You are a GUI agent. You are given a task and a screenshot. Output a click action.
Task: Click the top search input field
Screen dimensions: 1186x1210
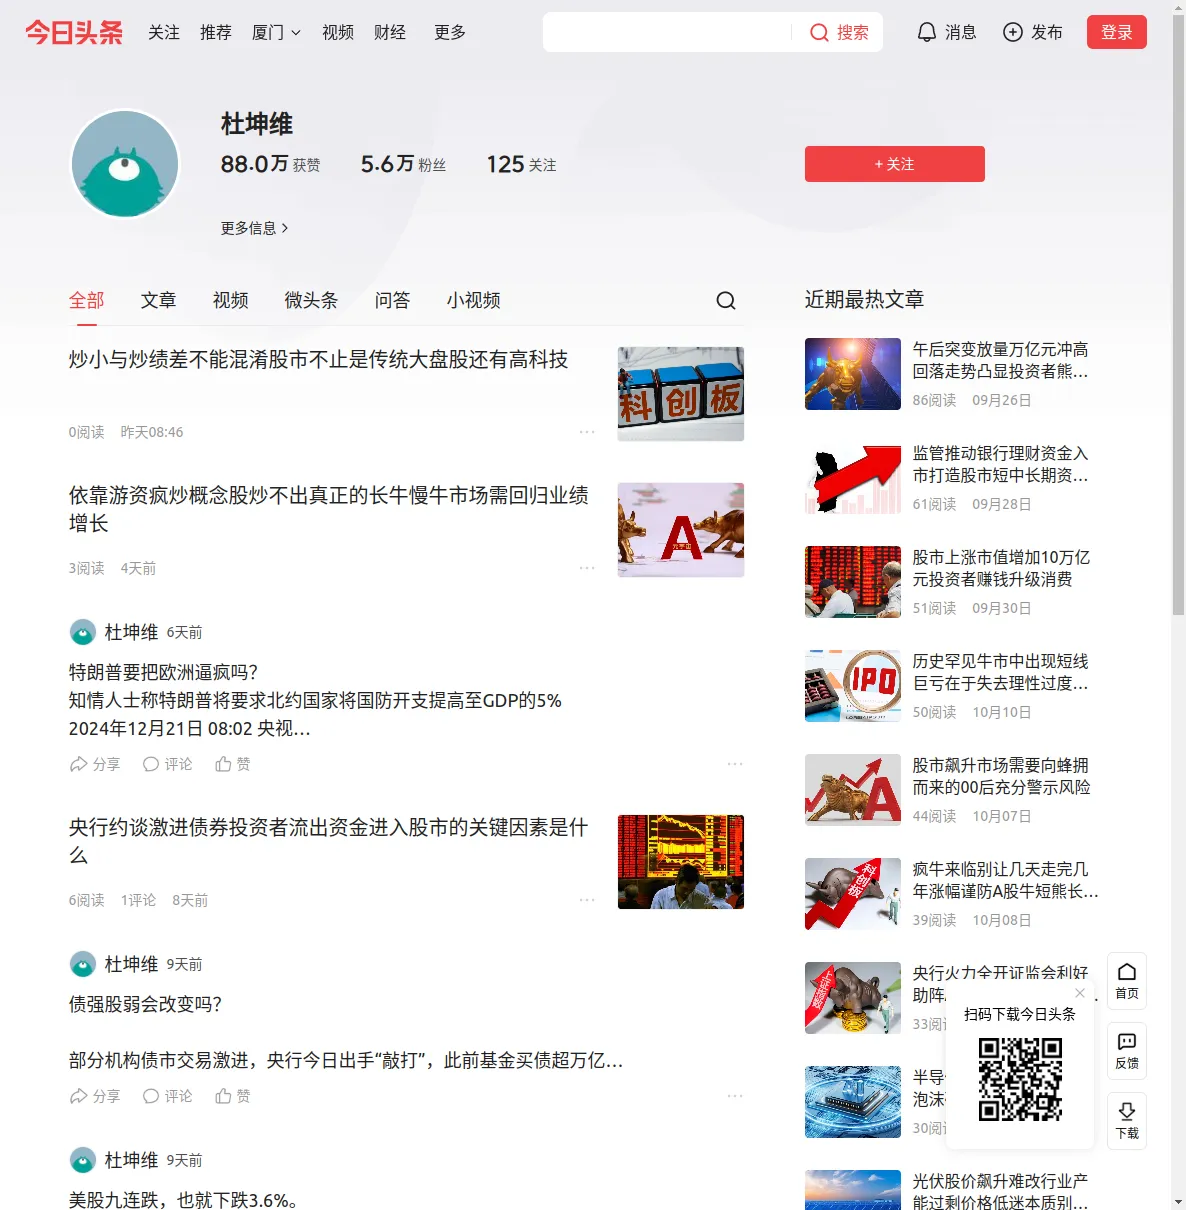click(668, 32)
